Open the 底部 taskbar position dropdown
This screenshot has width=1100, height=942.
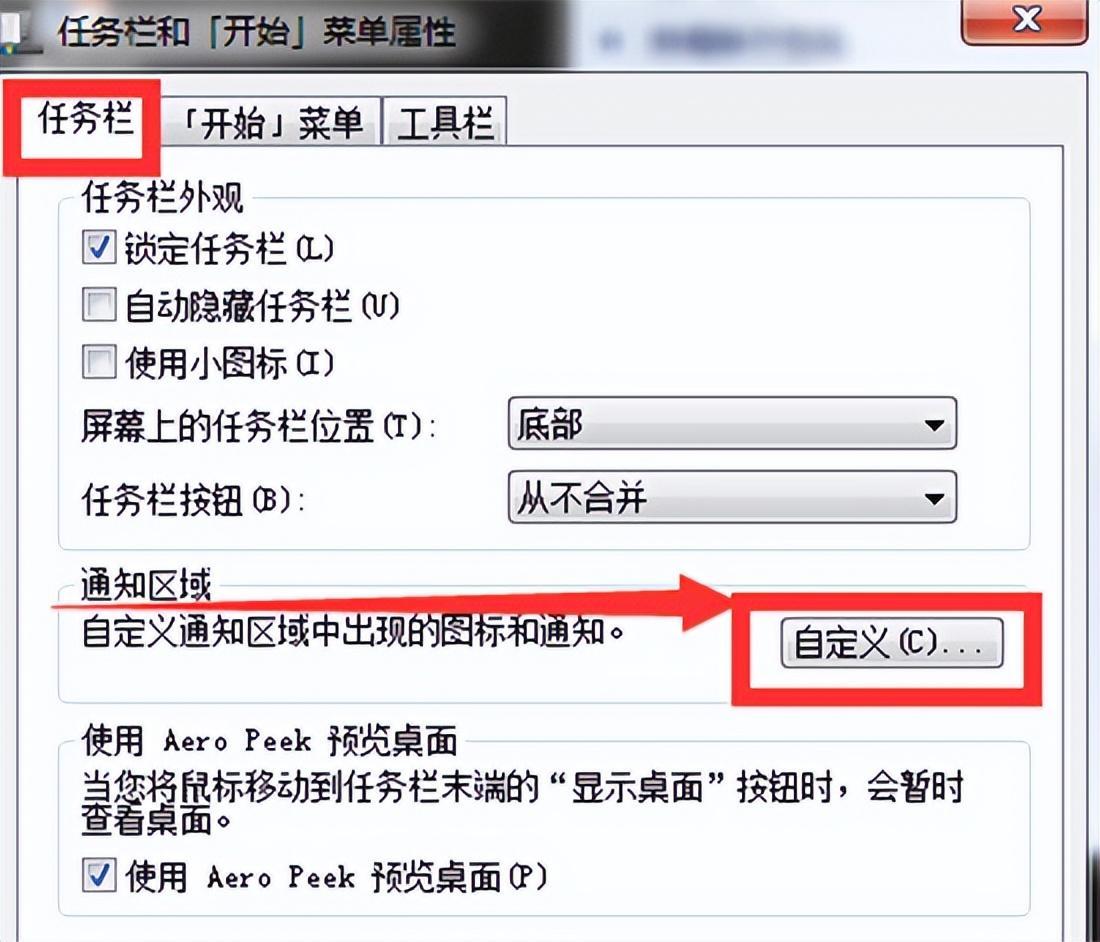pyautogui.click(x=732, y=423)
